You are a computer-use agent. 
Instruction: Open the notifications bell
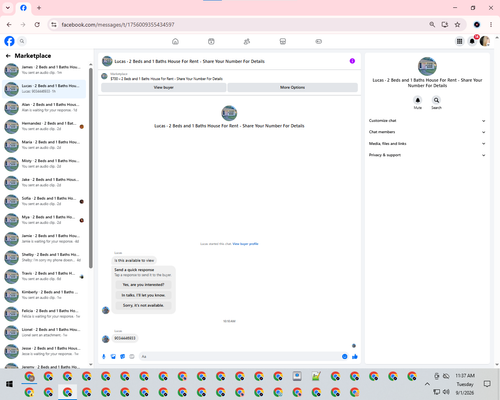(x=472, y=41)
